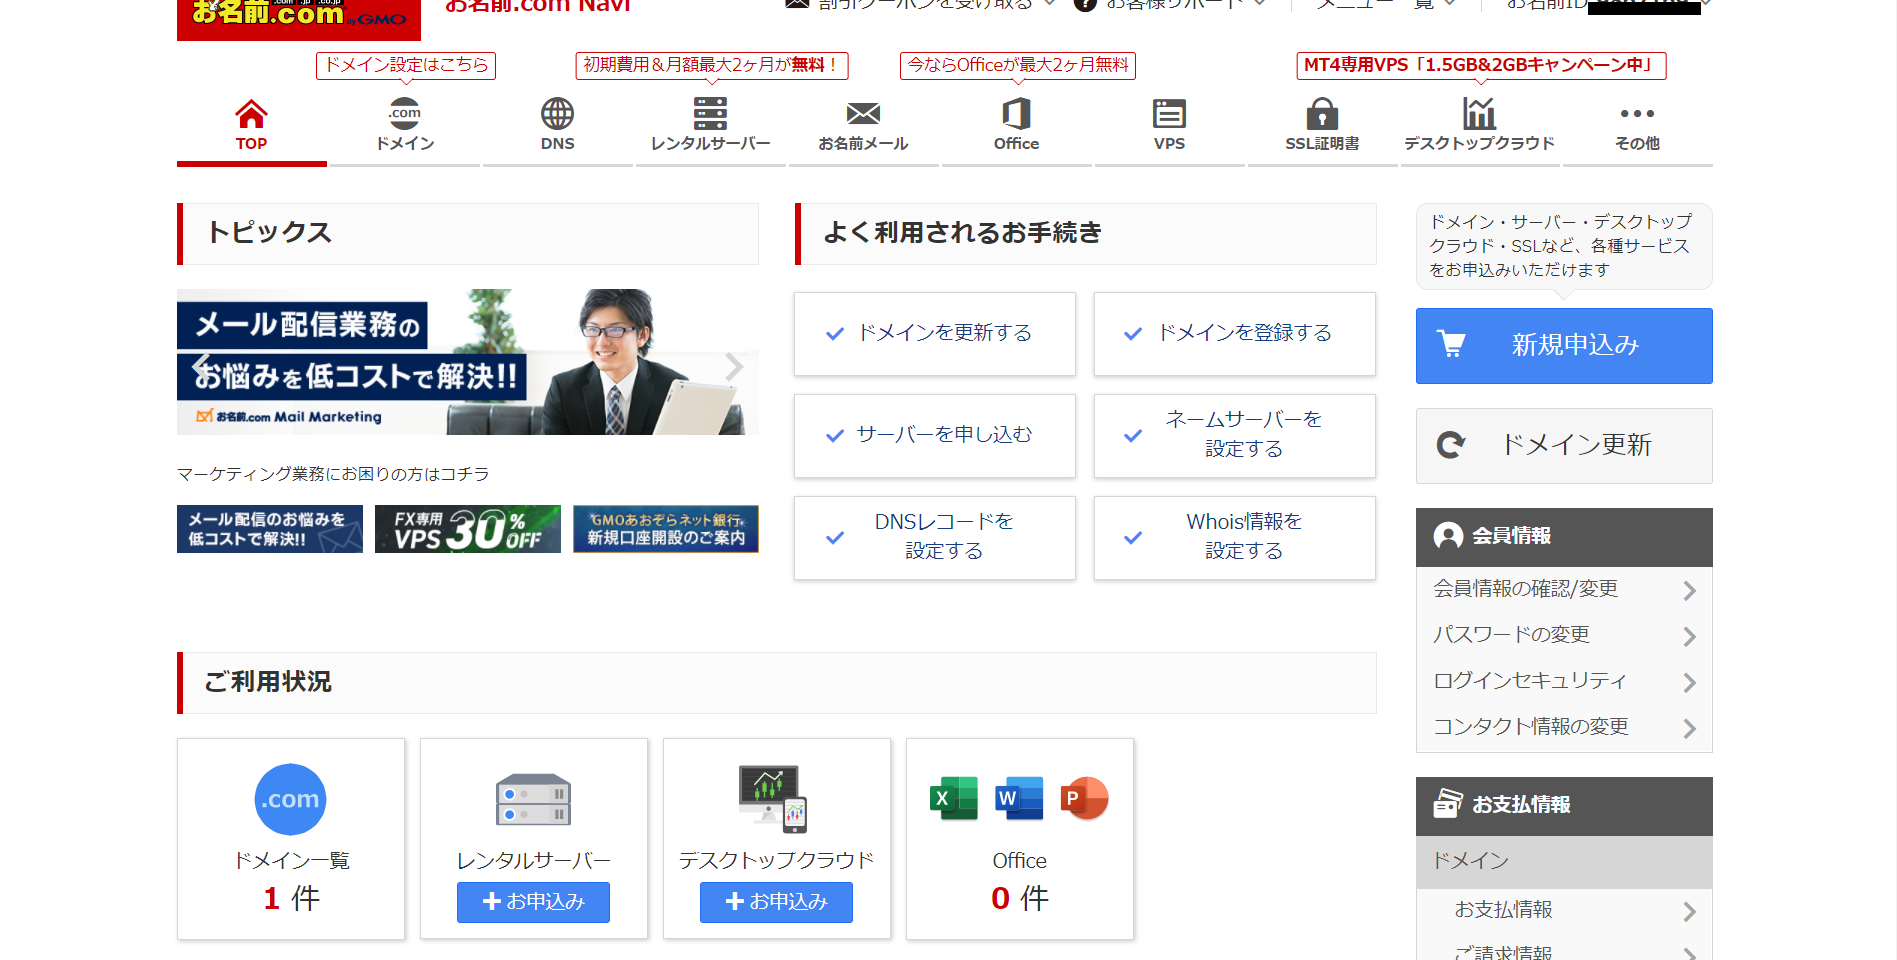Click お申込み under デスクトップクラウド
1897x960 pixels.
coord(776,902)
